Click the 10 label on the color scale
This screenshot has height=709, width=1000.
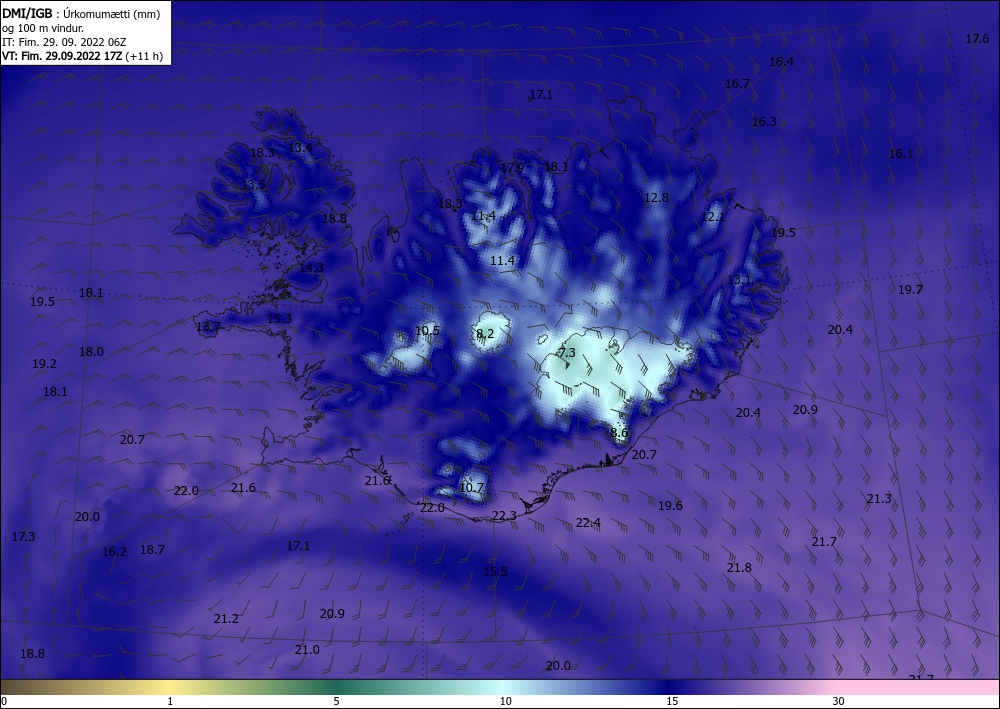[x=505, y=701]
